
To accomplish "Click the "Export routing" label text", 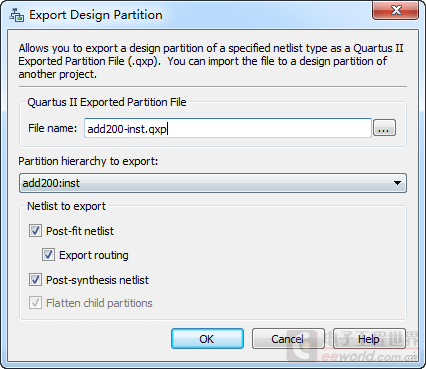I will pyautogui.click(x=94, y=255).
